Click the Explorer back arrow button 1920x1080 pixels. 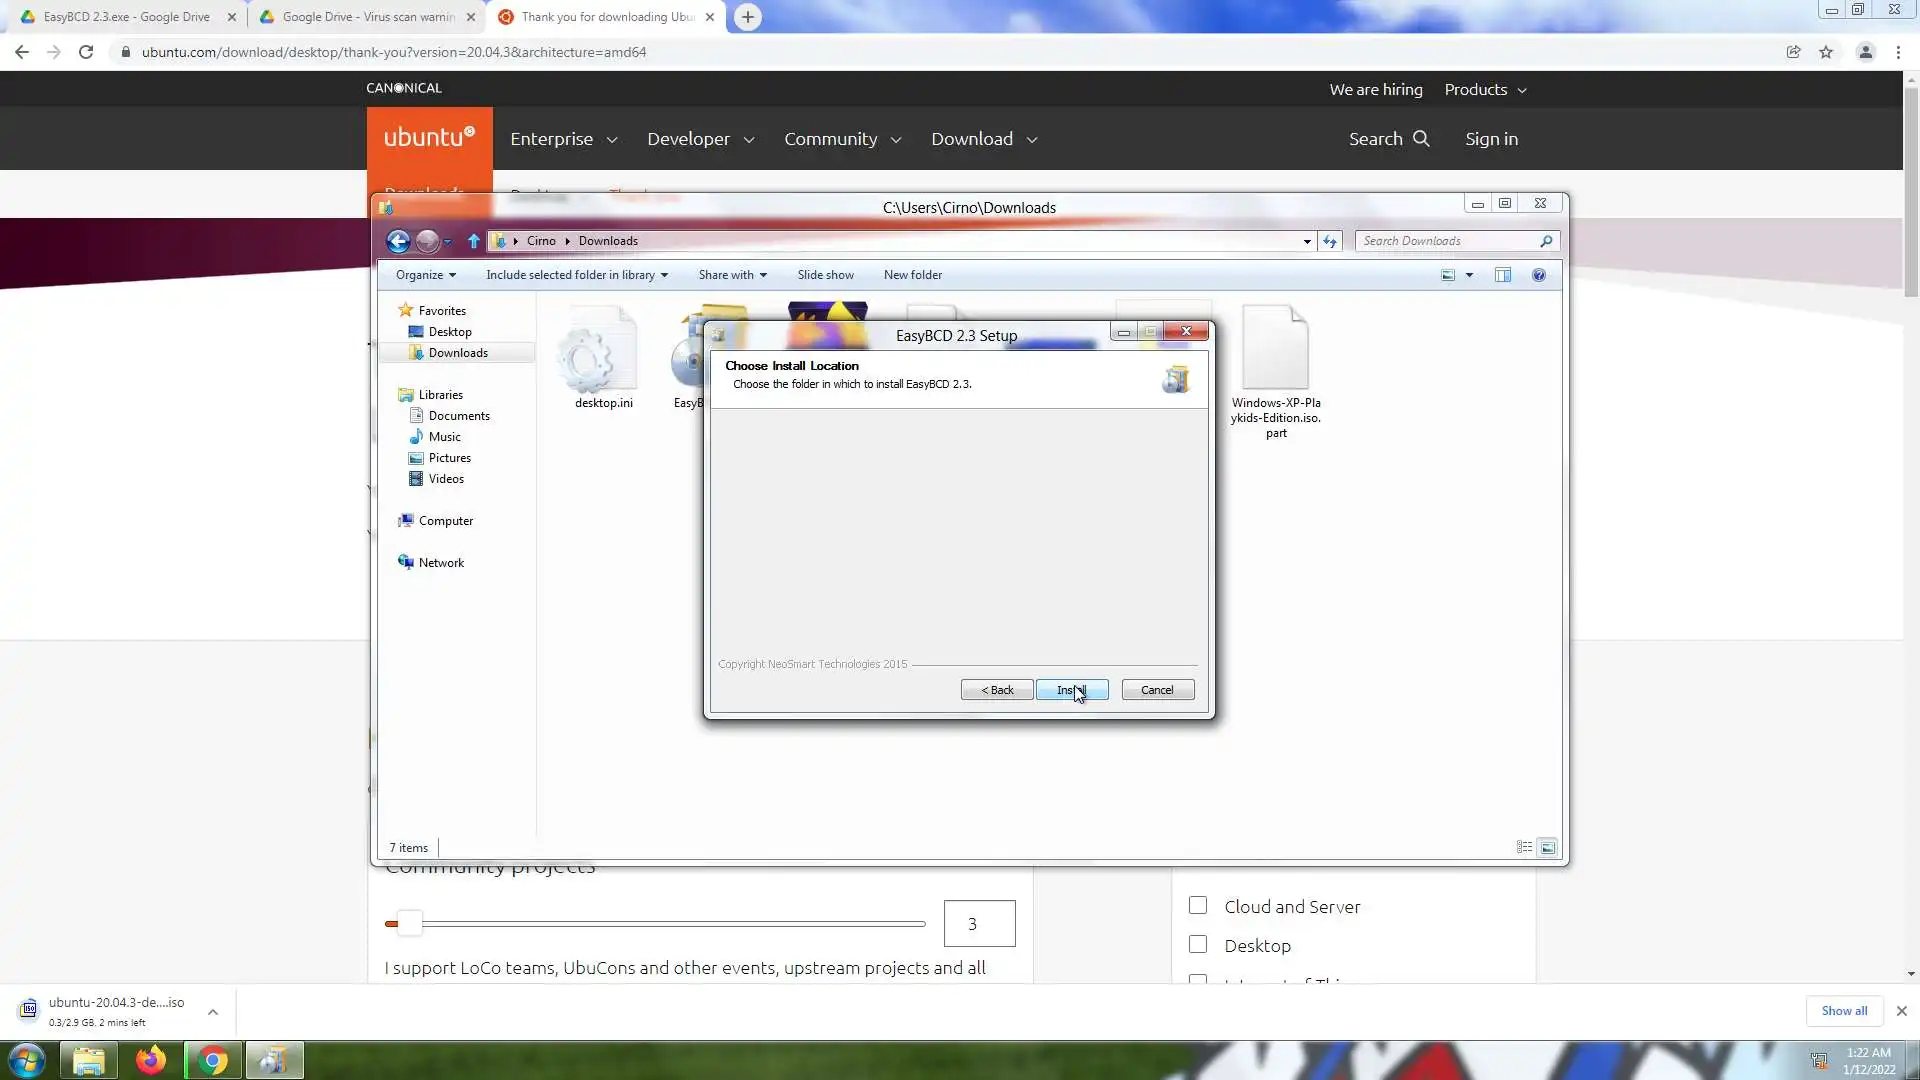(398, 241)
